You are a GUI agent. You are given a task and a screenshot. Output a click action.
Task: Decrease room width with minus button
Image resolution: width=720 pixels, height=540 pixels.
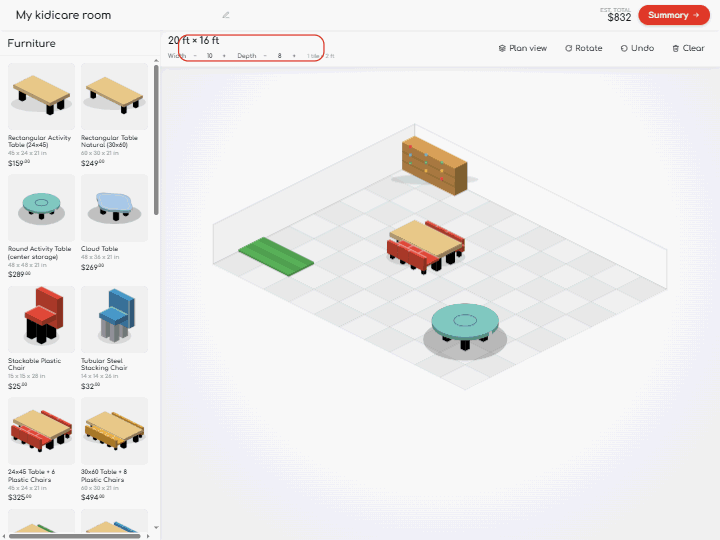tap(195, 56)
